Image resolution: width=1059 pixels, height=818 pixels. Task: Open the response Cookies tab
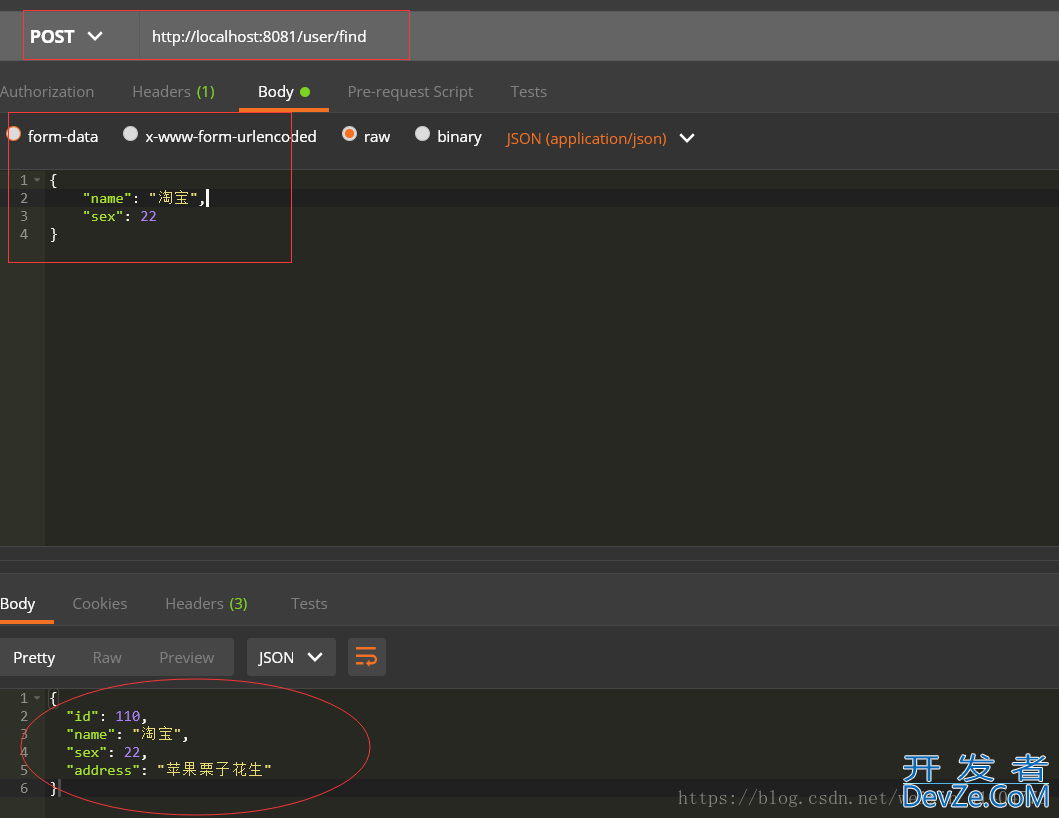[100, 604]
